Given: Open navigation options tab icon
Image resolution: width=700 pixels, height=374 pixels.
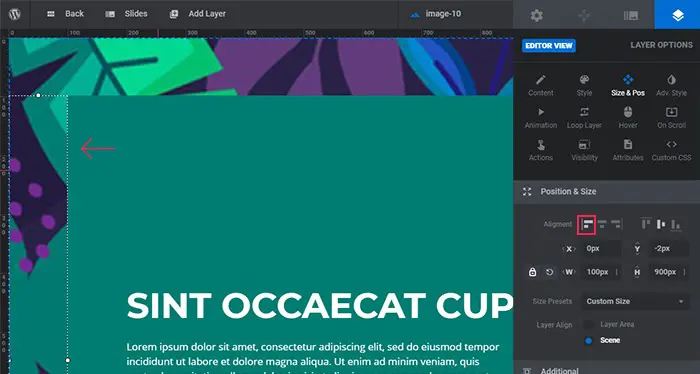Looking at the screenshot, I should (584, 16).
